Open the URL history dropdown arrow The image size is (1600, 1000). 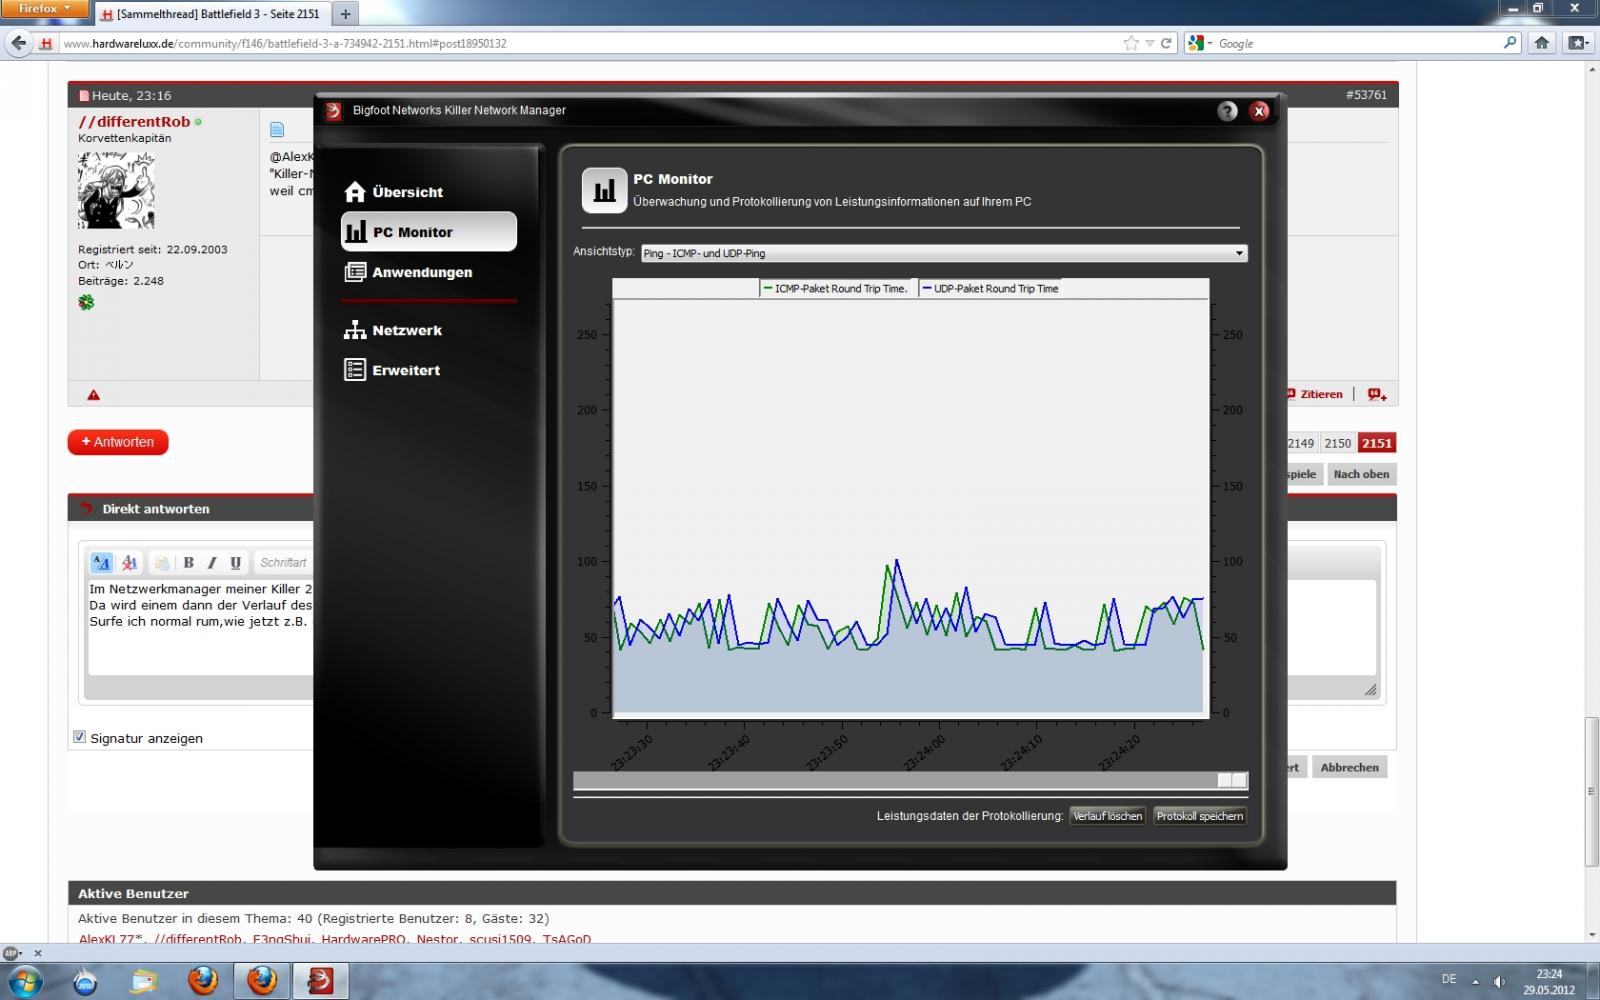[x=1150, y=44]
